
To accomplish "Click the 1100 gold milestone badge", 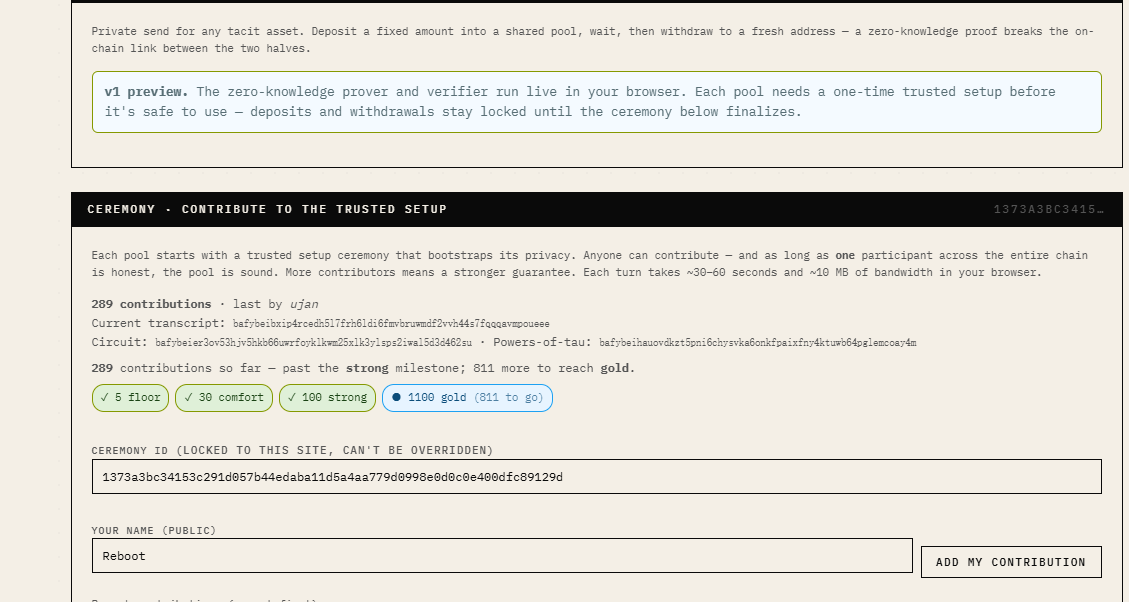I will point(467,397).
